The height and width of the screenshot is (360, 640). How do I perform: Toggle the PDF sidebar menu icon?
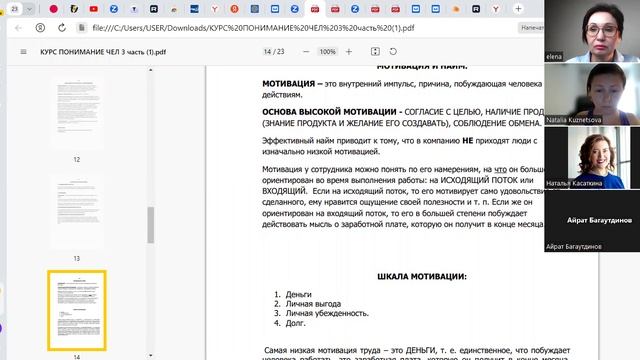pyautogui.click(x=23, y=52)
